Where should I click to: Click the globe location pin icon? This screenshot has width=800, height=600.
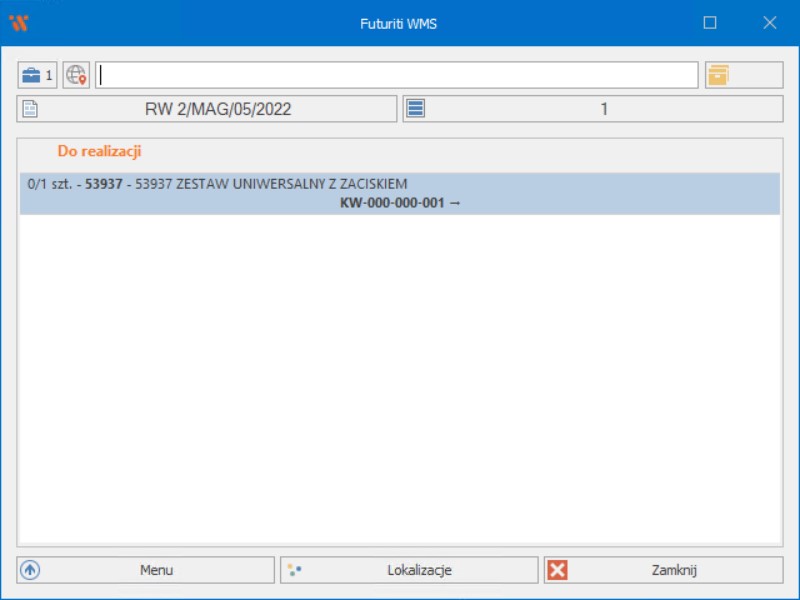click(76, 75)
